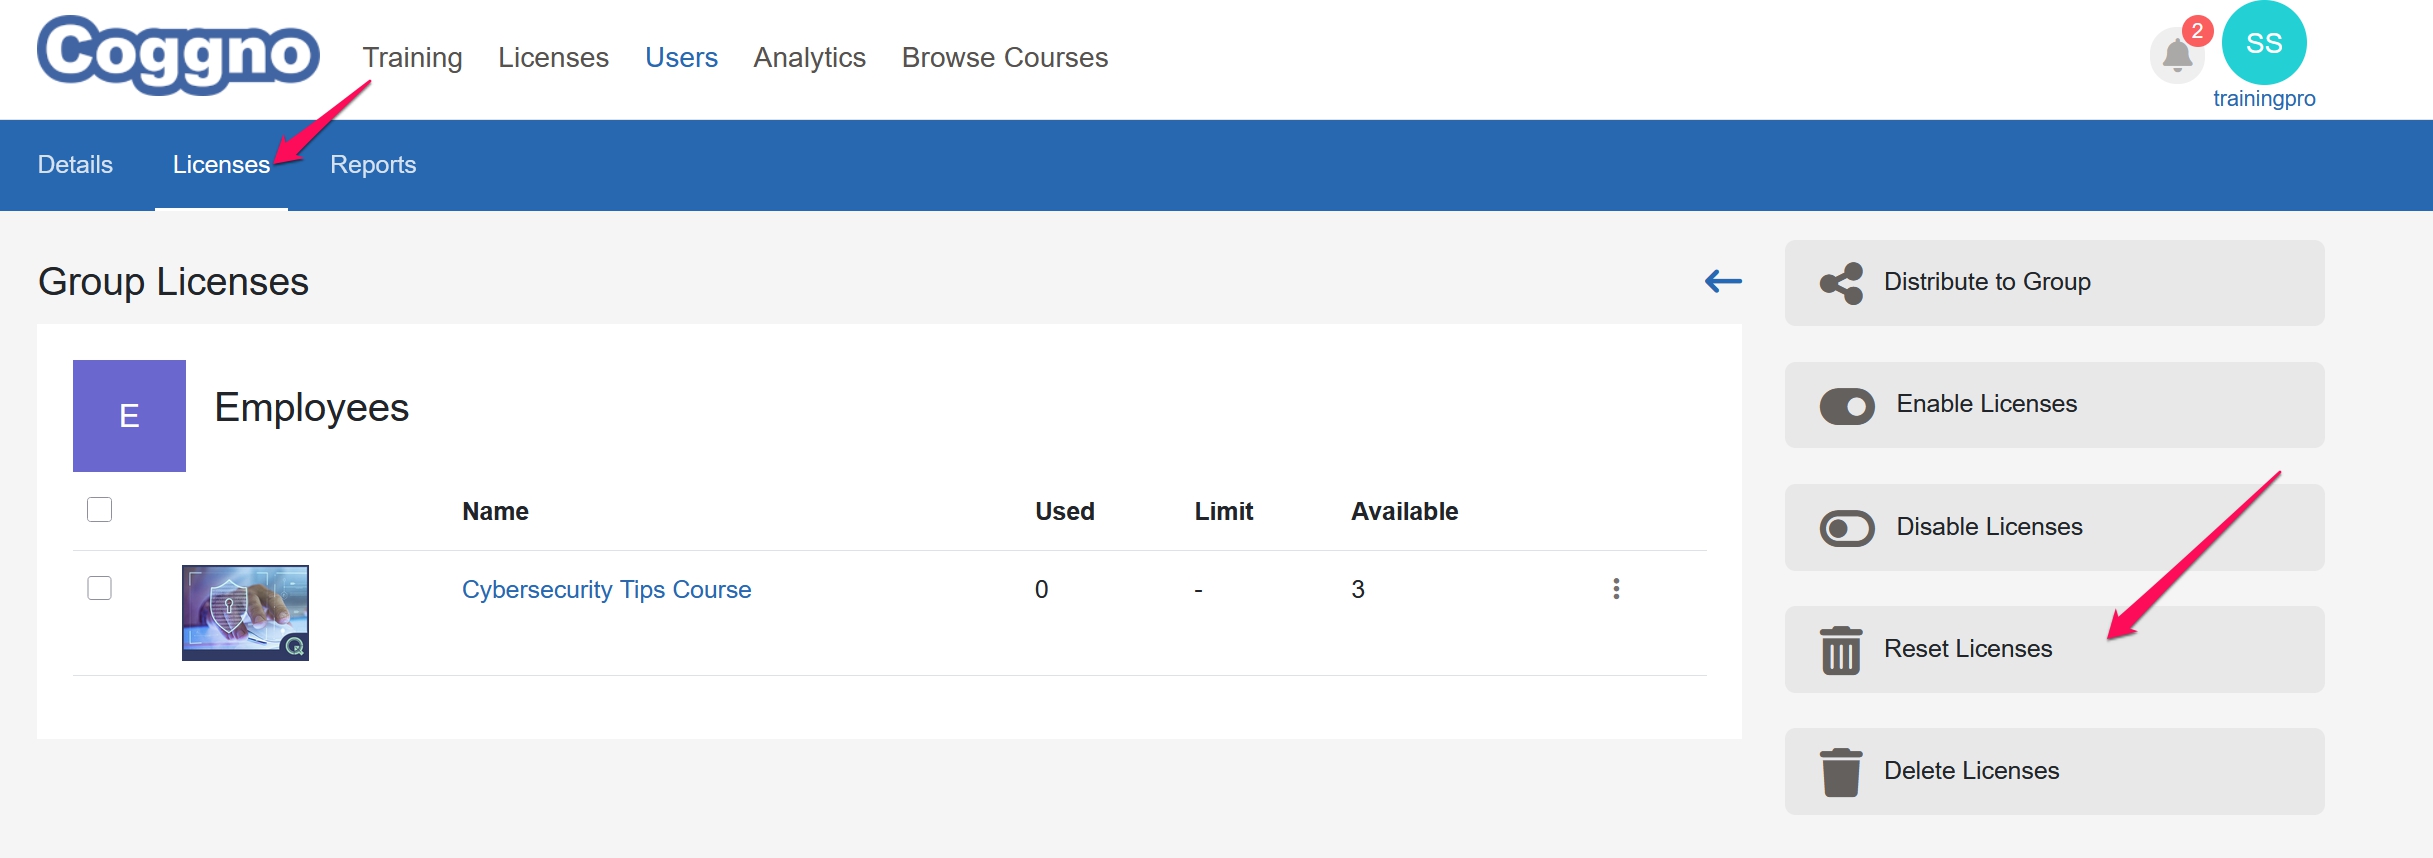Open Cybersecurity Tips Course row options menu
This screenshot has height=858, width=2433.
pyautogui.click(x=1616, y=589)
